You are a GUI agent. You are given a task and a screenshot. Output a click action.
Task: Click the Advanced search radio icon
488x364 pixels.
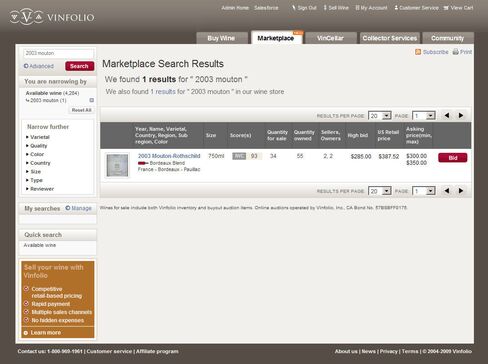point(26,66)
